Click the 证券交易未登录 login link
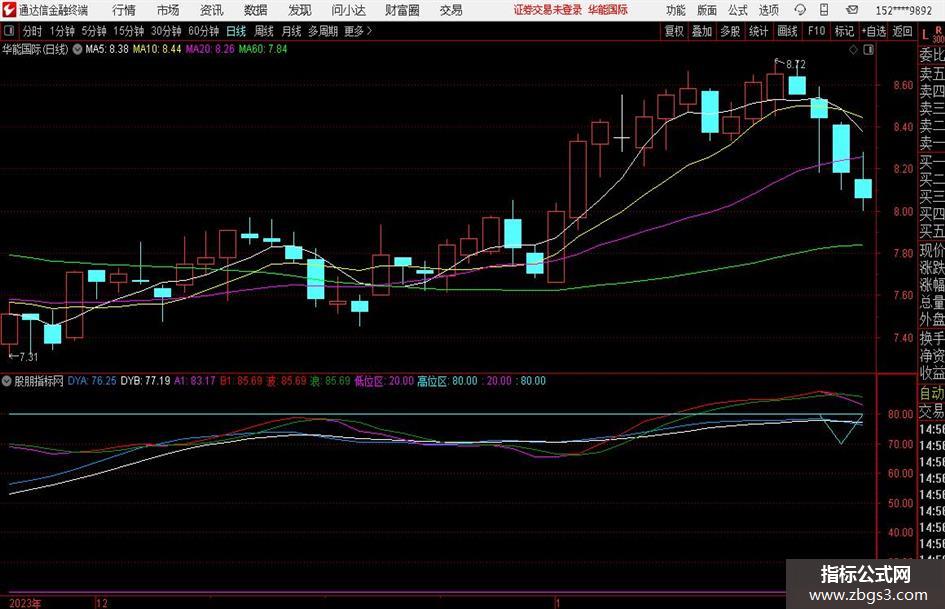 (547, 10)
